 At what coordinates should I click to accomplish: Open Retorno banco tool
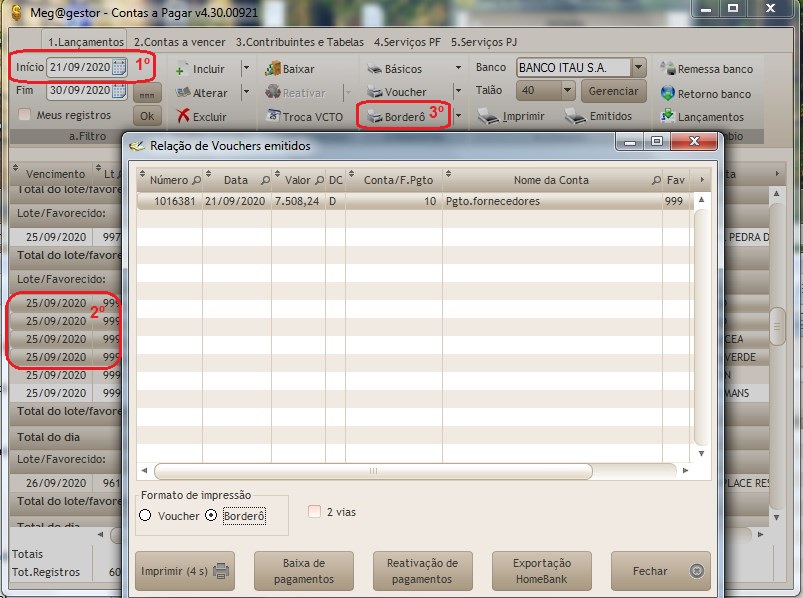pos(668,93)
